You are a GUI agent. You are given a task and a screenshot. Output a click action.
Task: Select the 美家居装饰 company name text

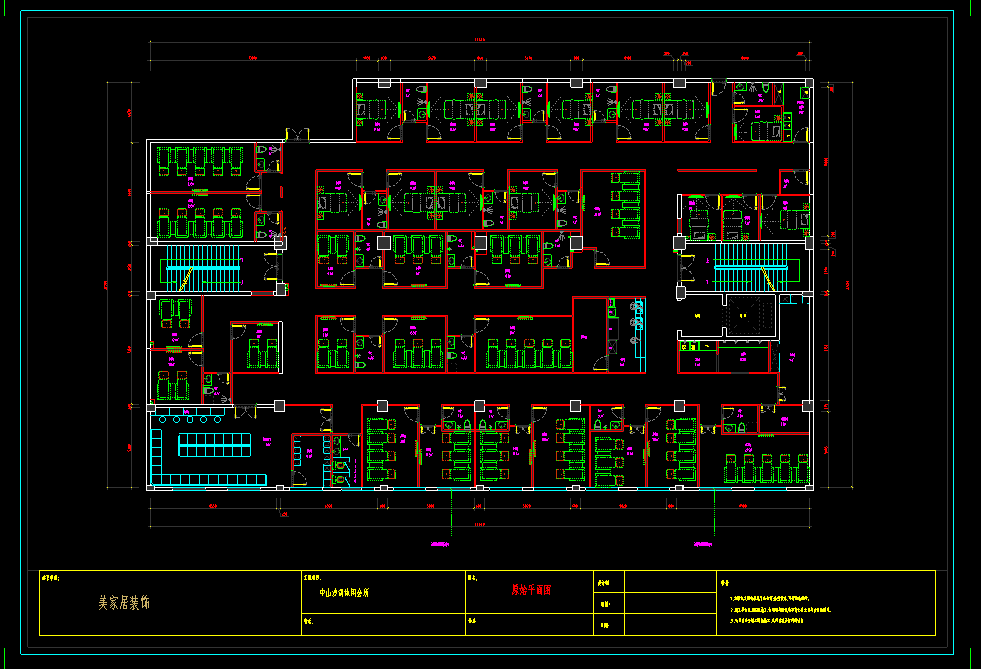click(x=124, y=603)
